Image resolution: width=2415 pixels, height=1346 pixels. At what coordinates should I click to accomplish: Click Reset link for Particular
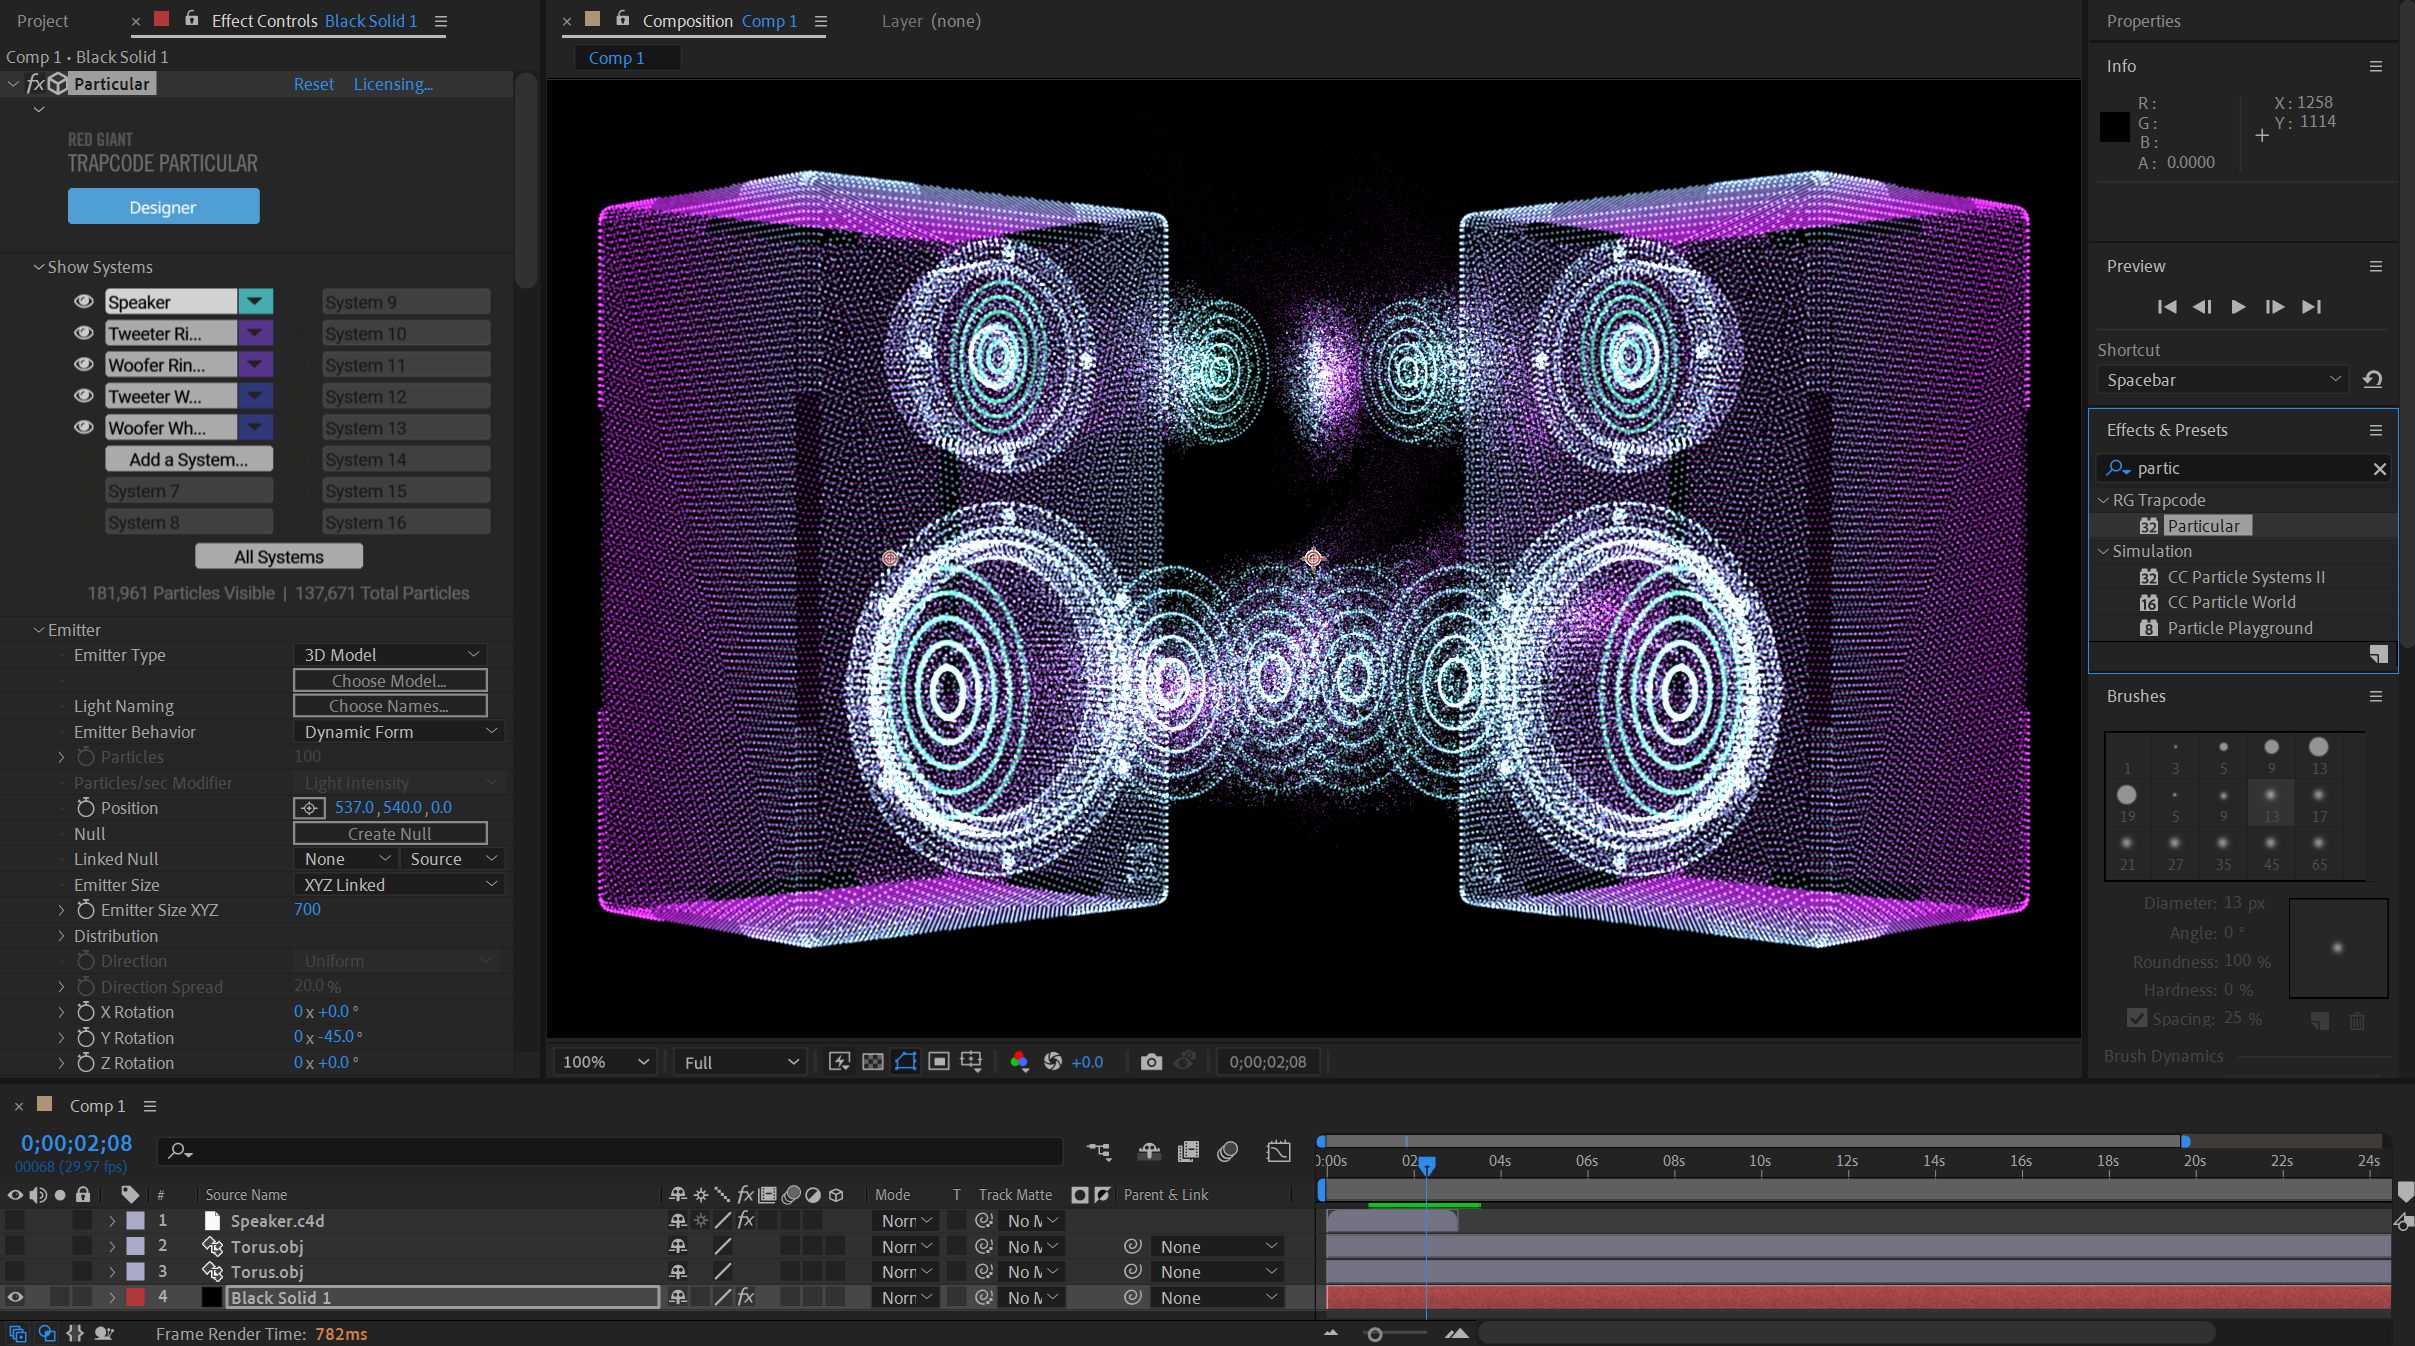314,84
